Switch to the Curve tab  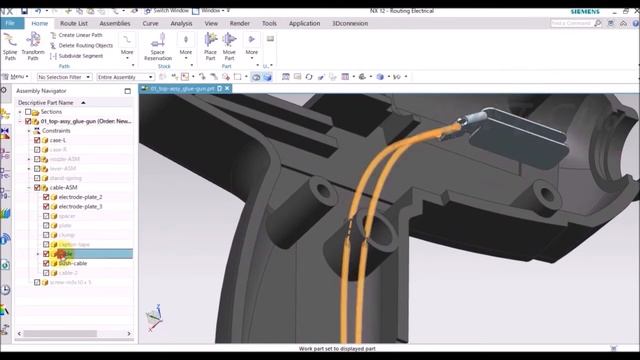tap(150, 23)
